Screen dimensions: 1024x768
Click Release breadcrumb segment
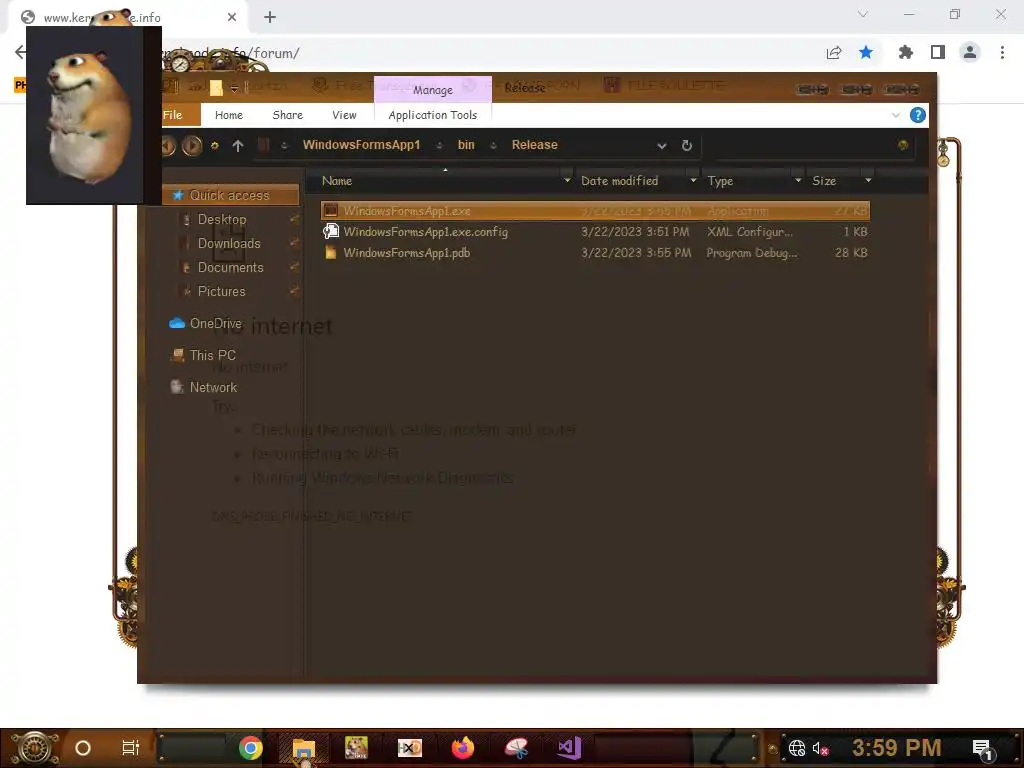(x=534, y=145)
